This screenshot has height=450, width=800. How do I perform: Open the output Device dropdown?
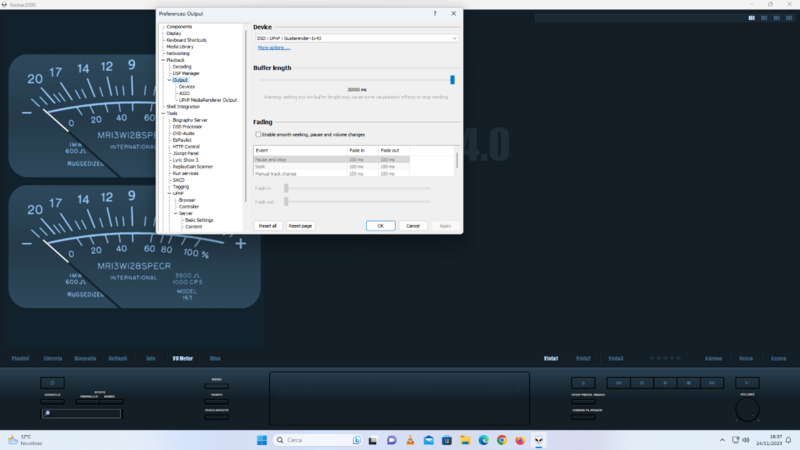point(355,38)
